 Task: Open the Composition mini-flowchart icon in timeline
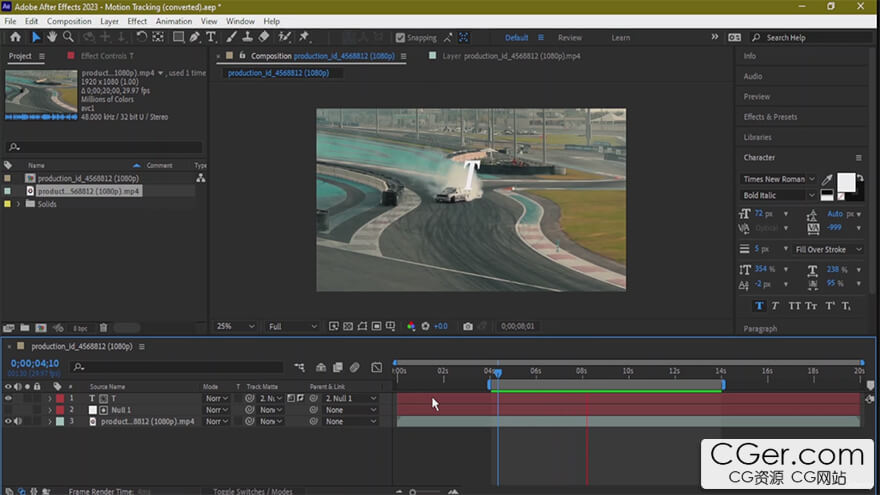(299, 367)
